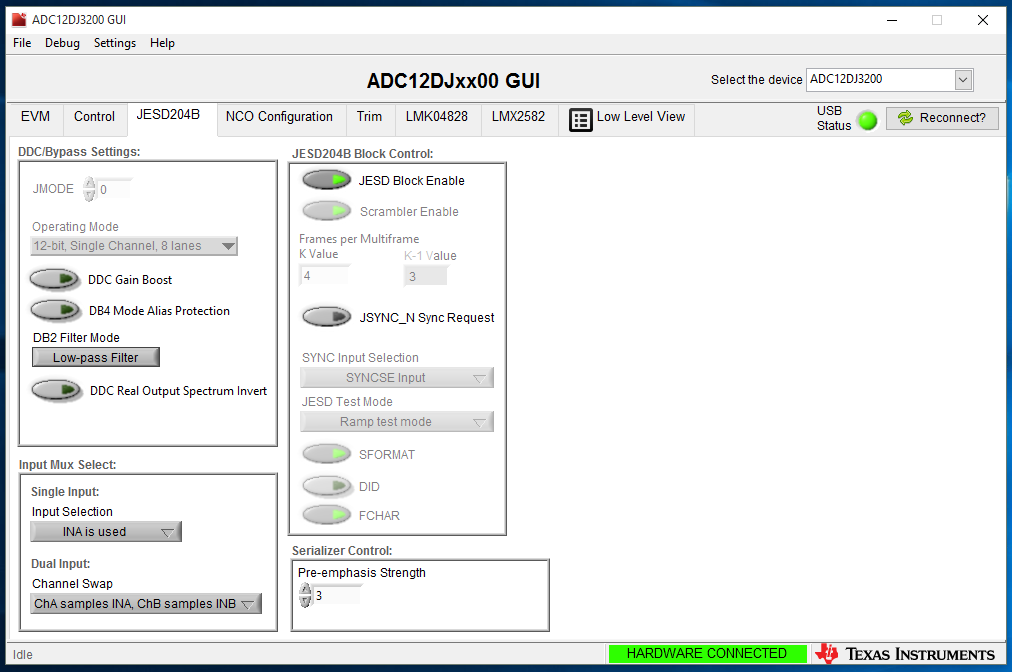Close the ADC12DJ3200 GUI window

(982, 20)
